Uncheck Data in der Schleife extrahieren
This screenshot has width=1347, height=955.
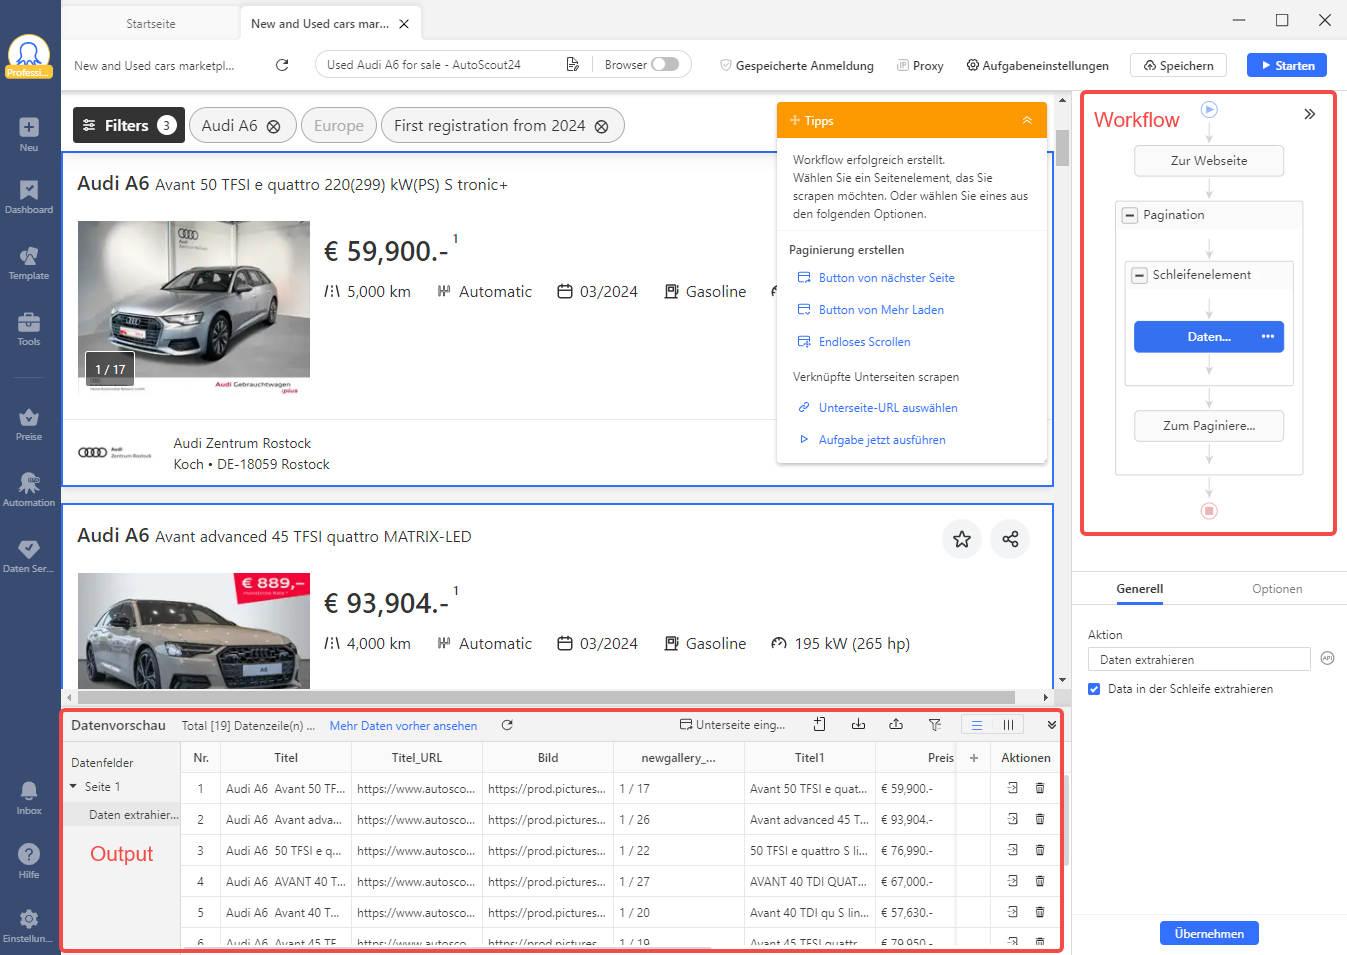coord(1094,689)
